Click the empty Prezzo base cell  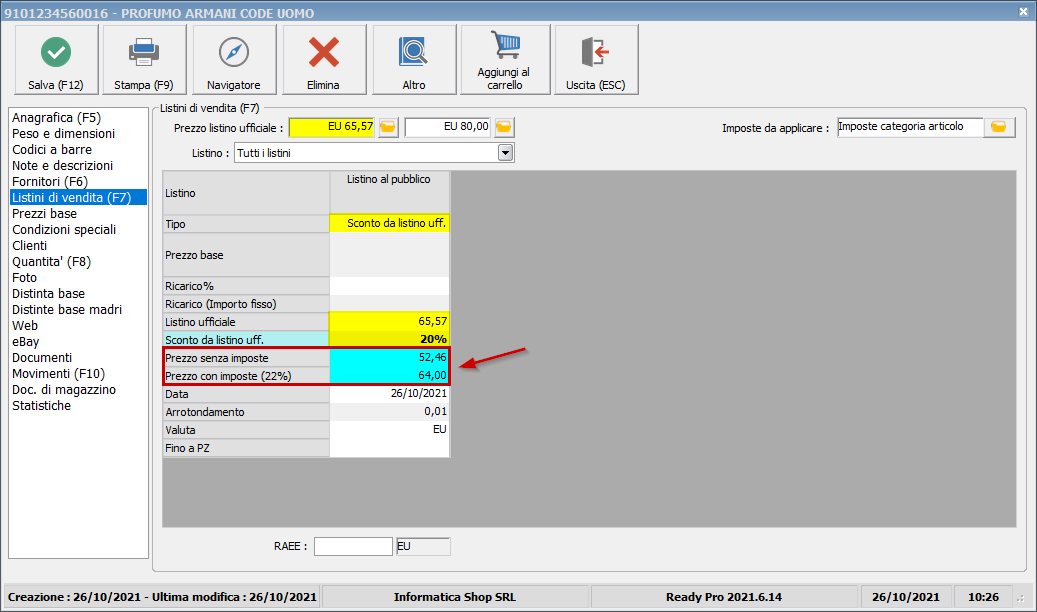tap(389, 255)
